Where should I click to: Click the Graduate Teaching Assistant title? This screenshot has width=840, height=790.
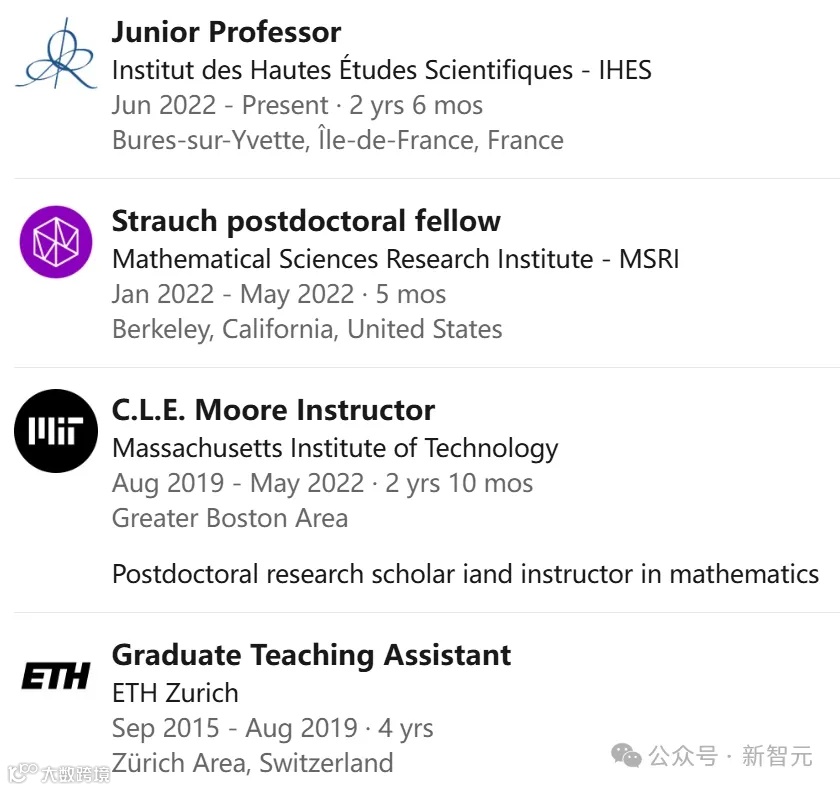pos(311,655)
